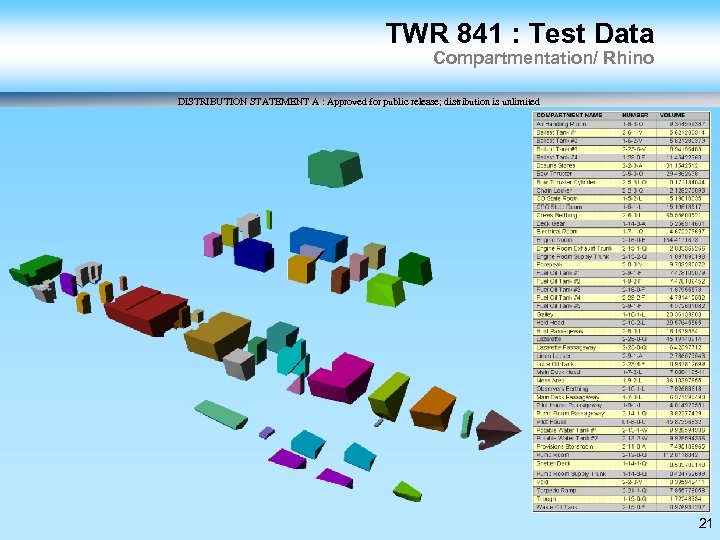Click the 'Bow Thruster Cylinder' row name

coord(566,182)
